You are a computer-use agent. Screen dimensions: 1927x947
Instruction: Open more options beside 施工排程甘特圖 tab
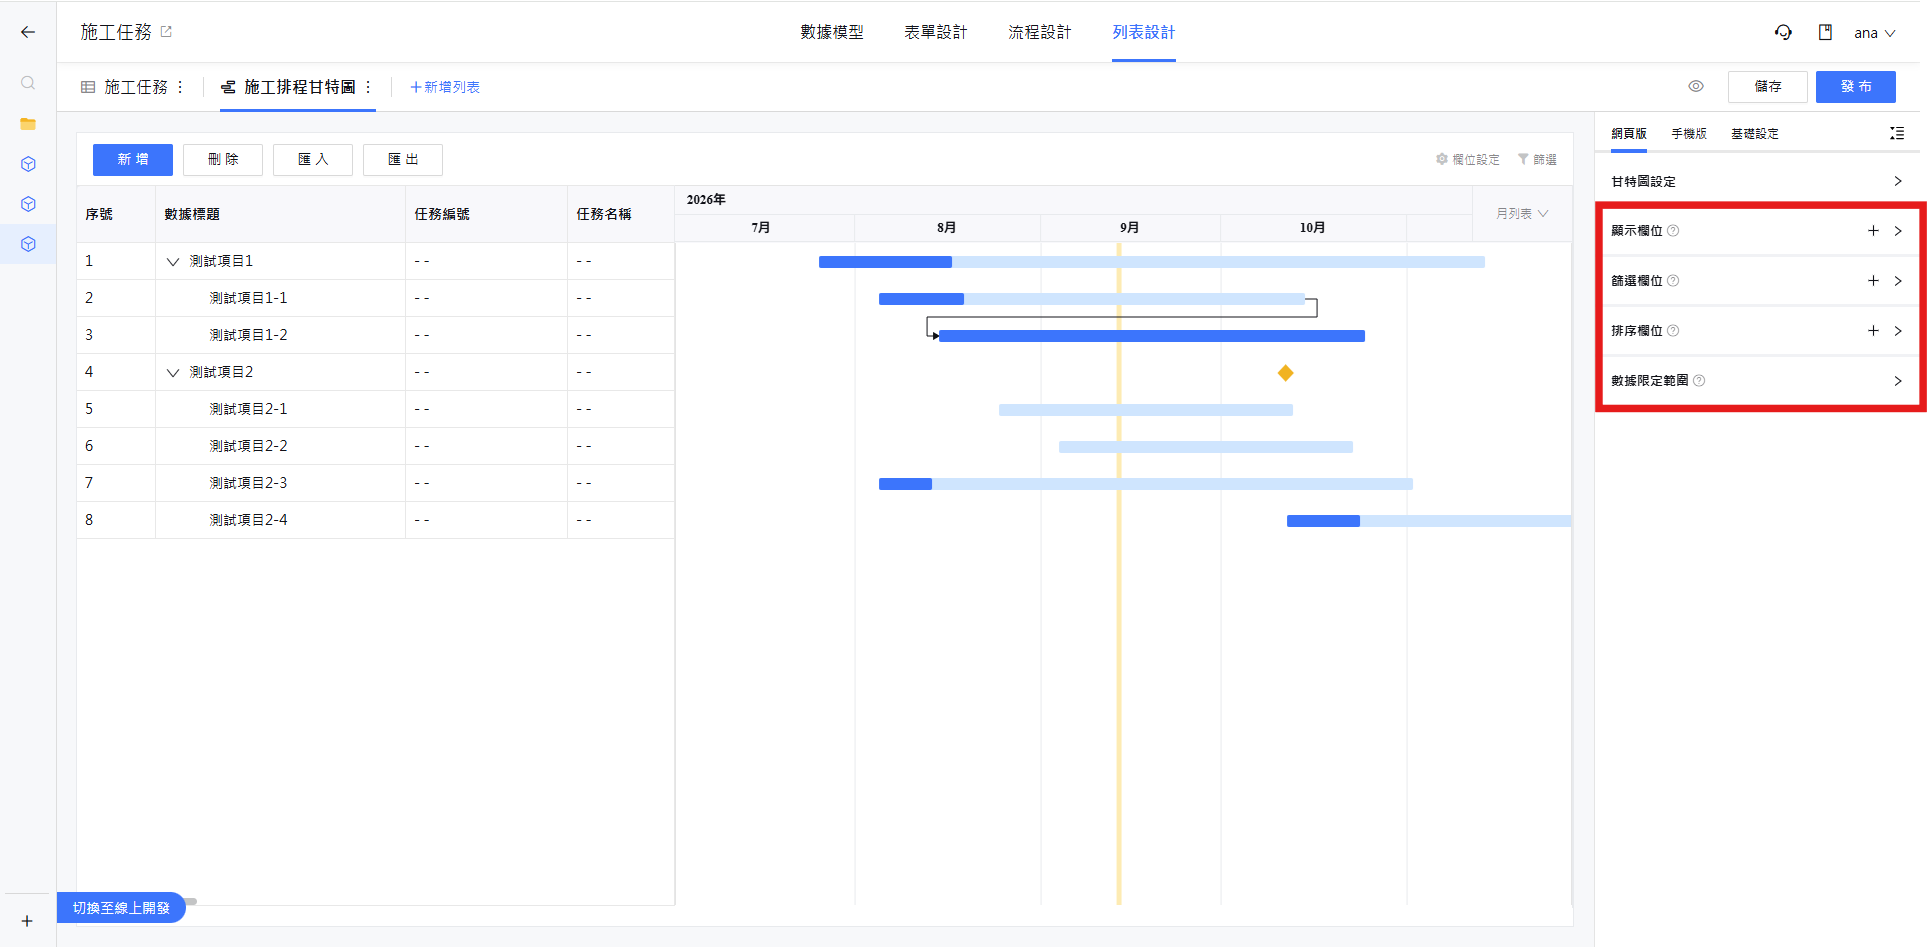(x=368, y=87)
